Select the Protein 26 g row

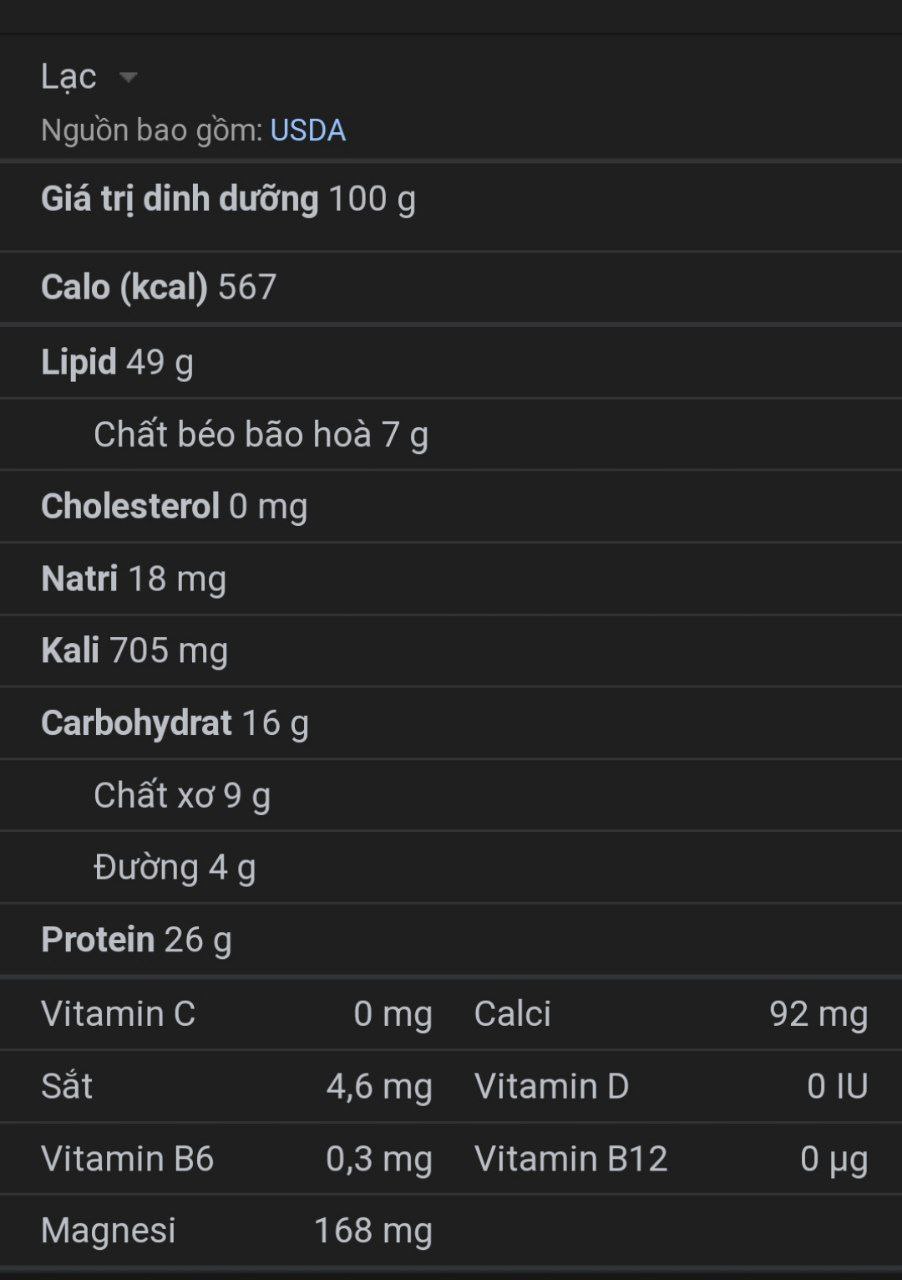coord(136,940)
